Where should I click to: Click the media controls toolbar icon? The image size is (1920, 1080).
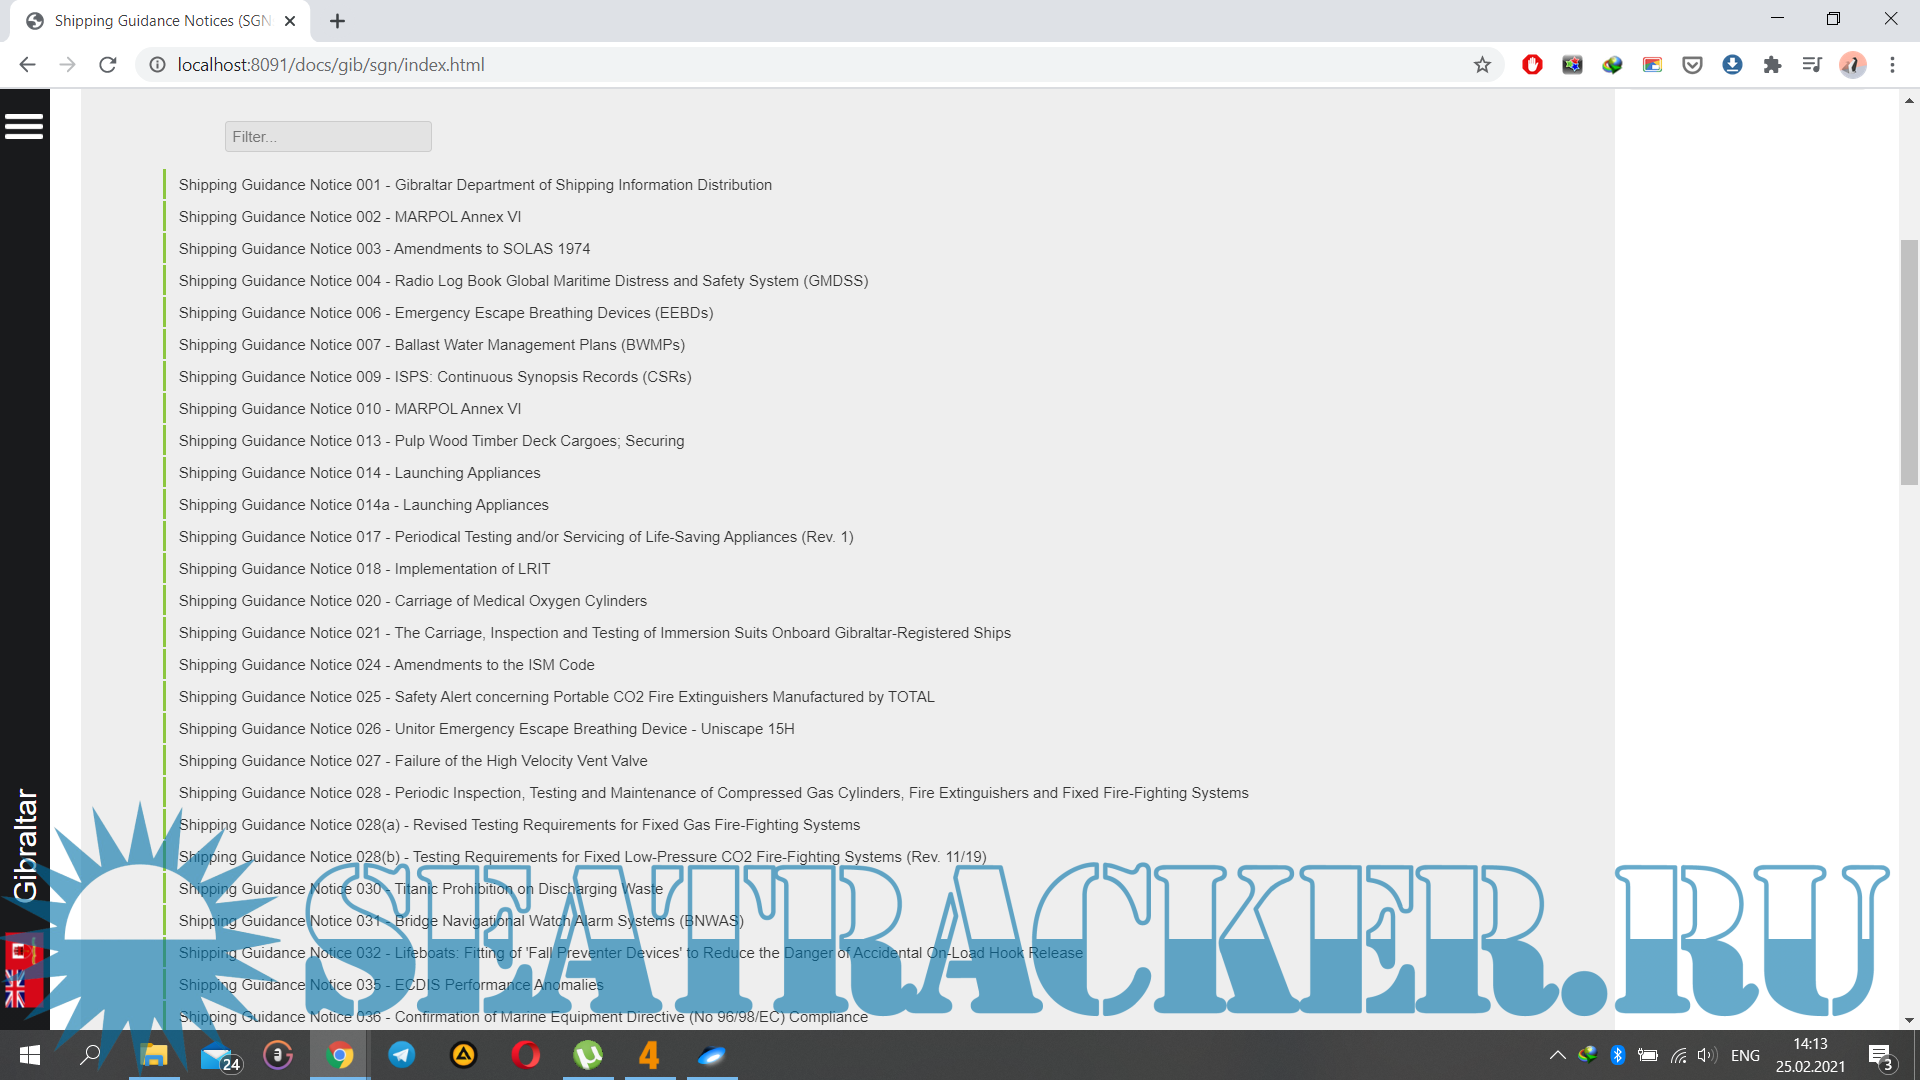coord(1812,65)
